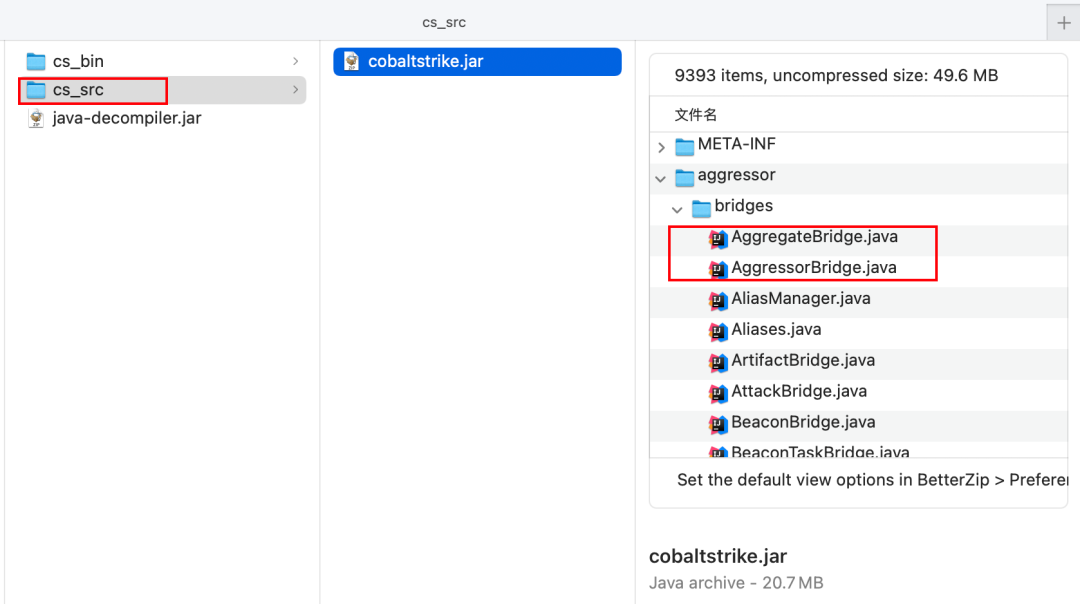The height and width of the screenshot is (604, 1080).
Task: Select the cs_src folder icon
Action: coord(36,90)
